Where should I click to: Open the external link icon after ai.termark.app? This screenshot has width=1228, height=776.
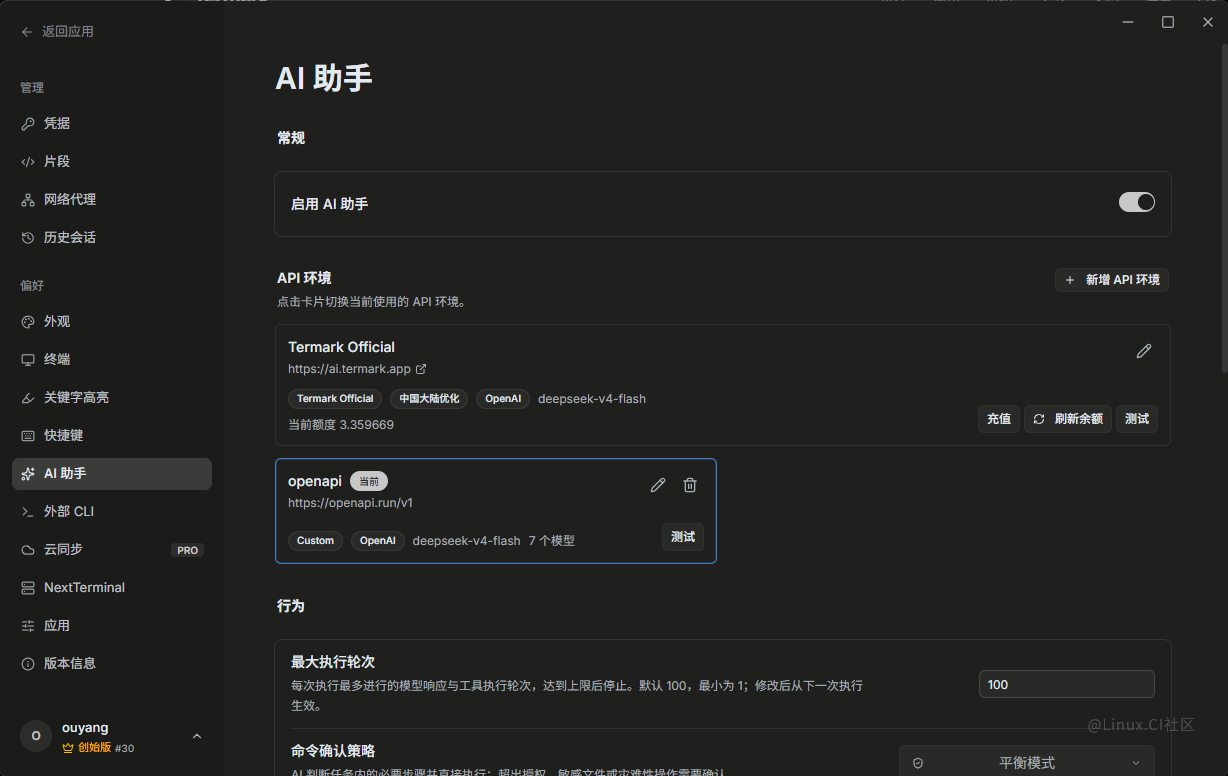[421, 369]
